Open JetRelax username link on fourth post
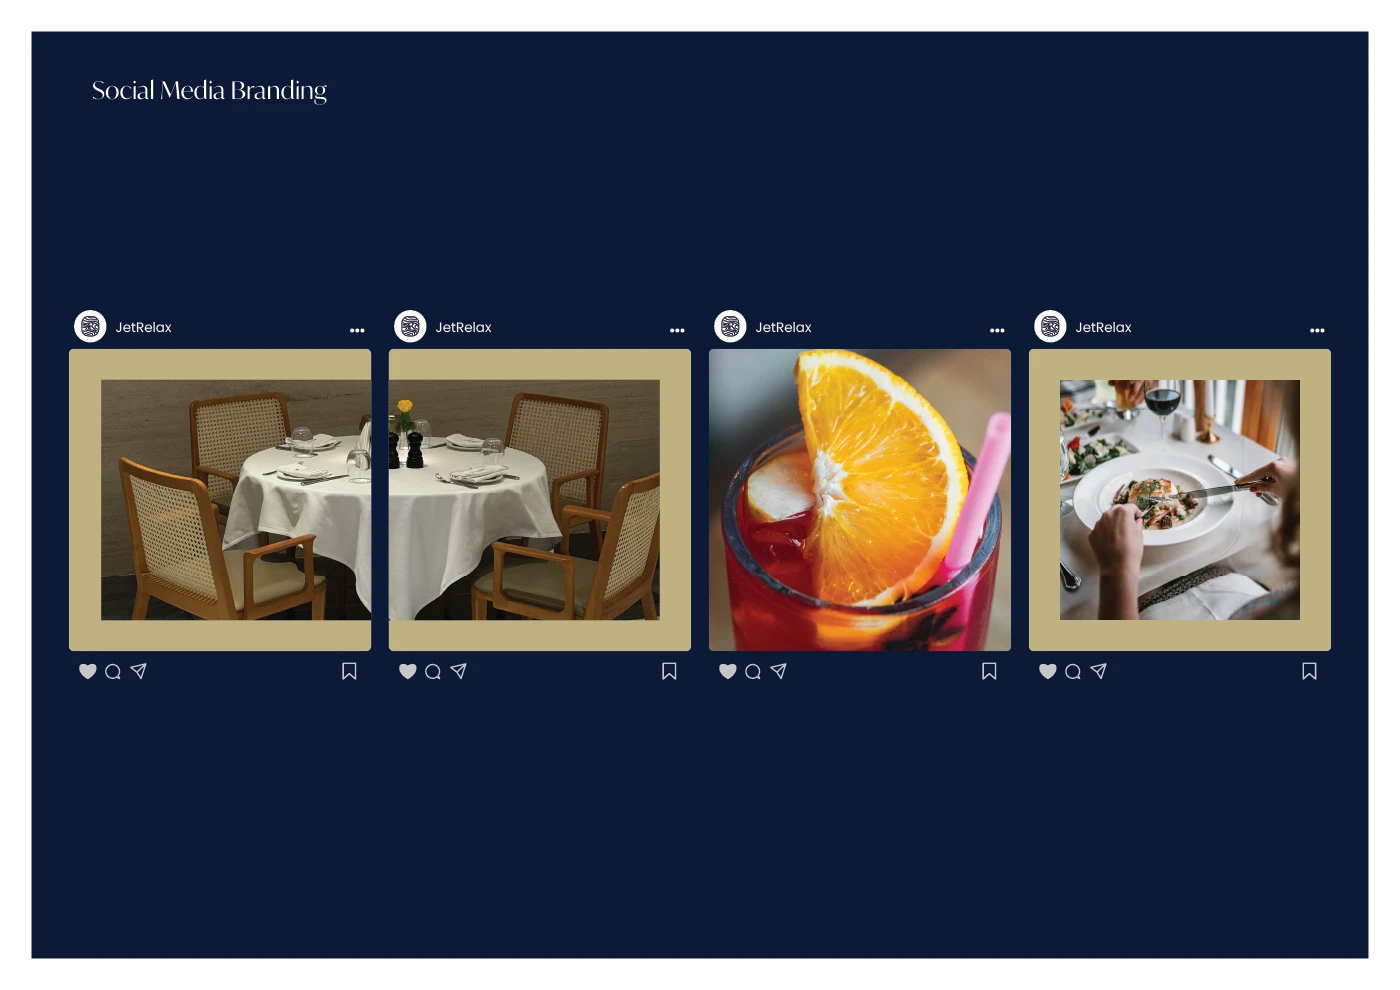The height and width of the screenshot is (990, 1400). (1103, 327)
